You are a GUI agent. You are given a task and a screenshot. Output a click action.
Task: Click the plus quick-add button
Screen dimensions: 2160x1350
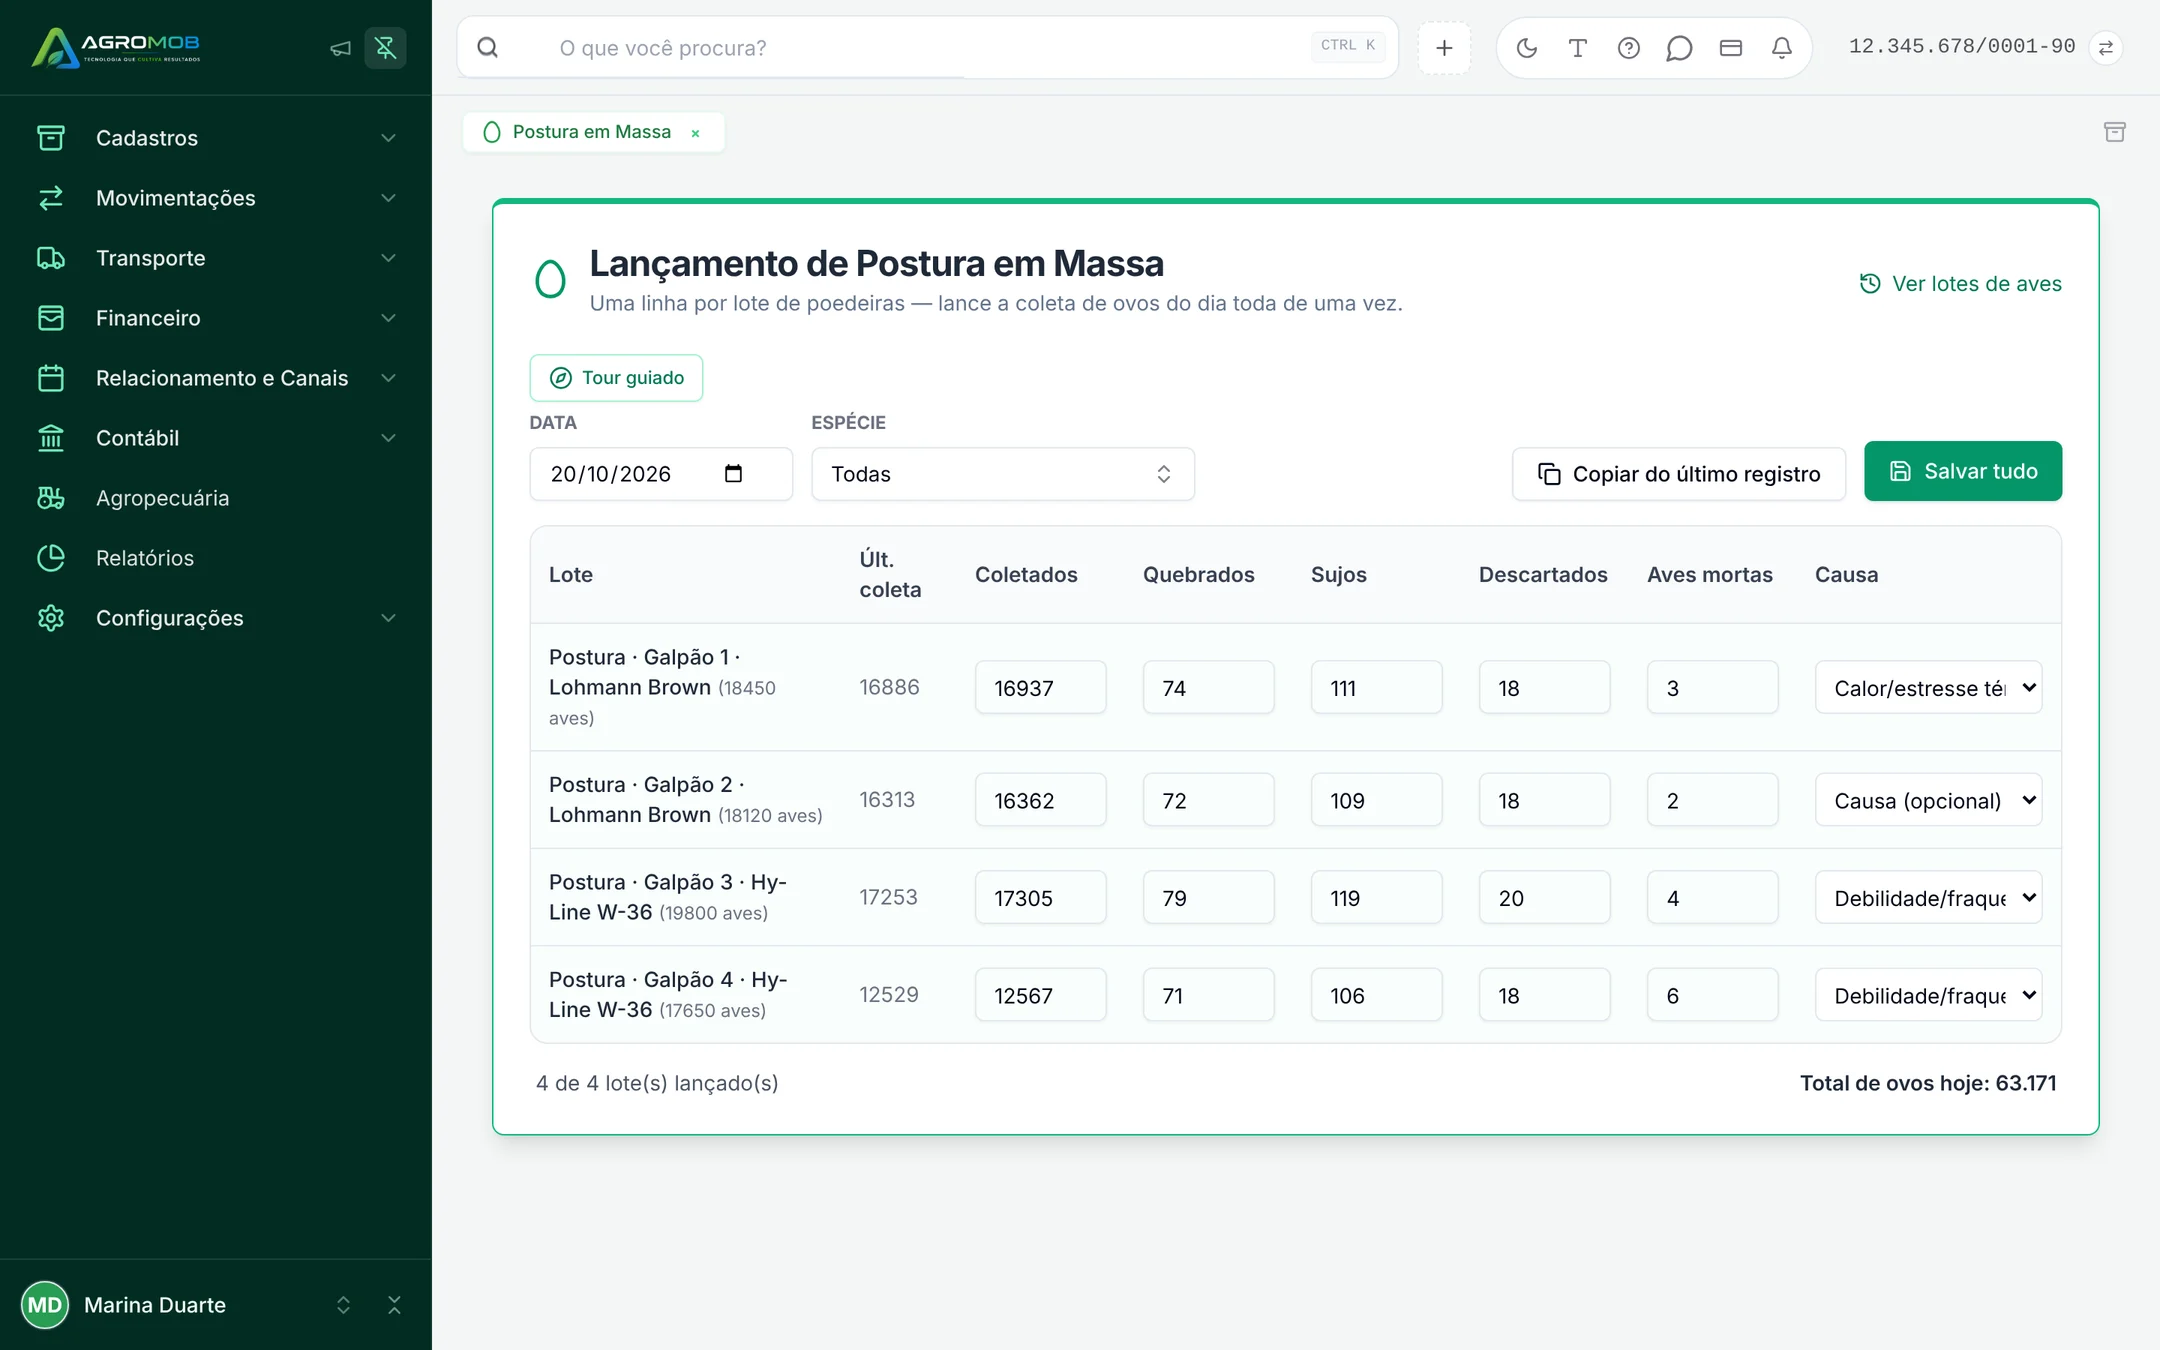(1444, 48)
